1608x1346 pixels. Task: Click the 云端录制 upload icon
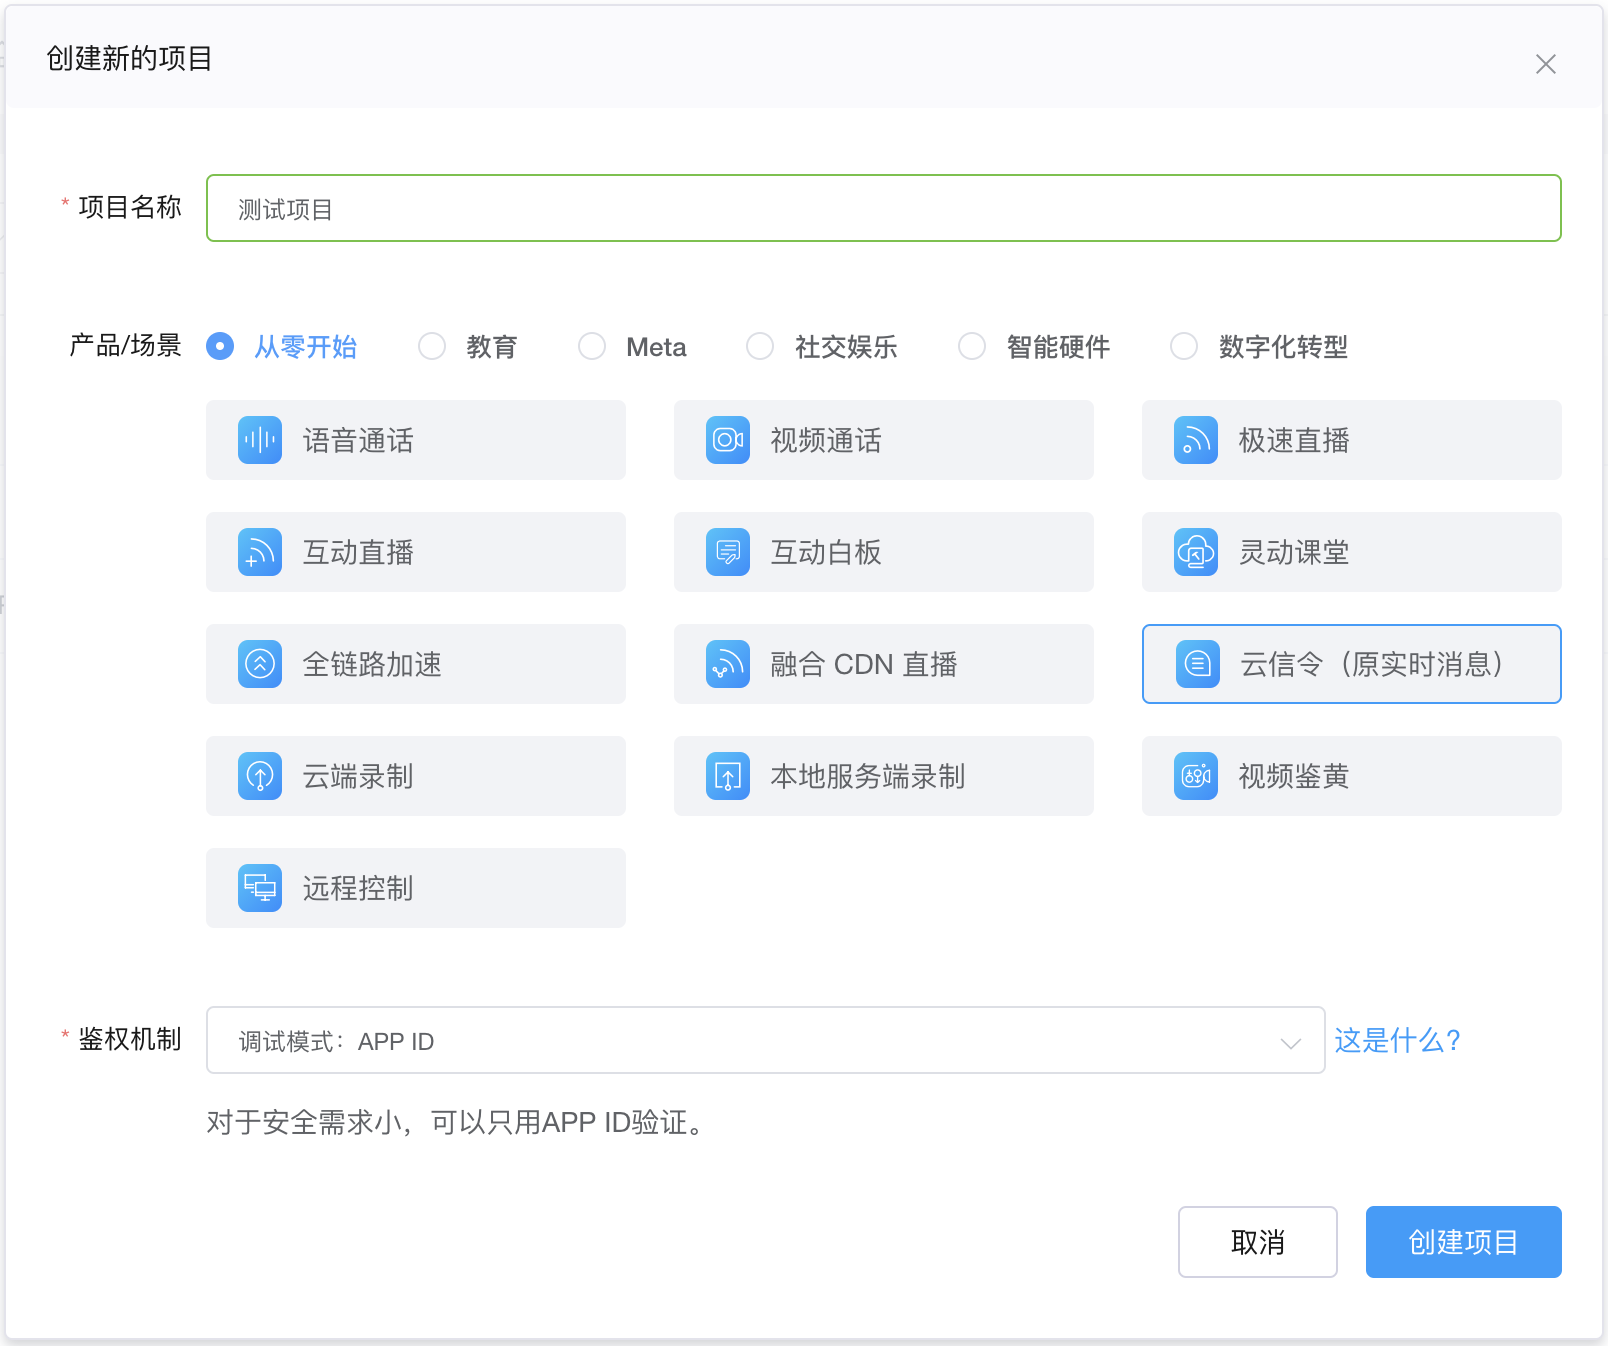[260, 776]
